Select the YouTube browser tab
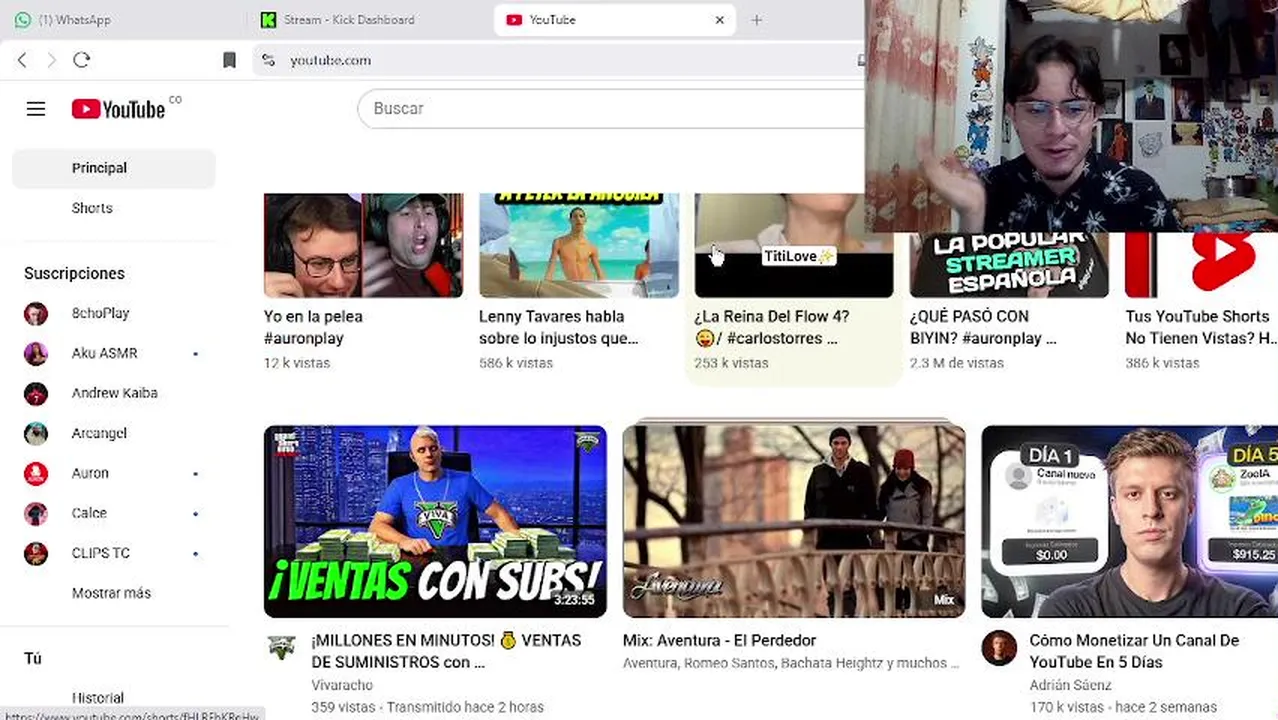Screen dimensions: 1278x720 point(615,20)
